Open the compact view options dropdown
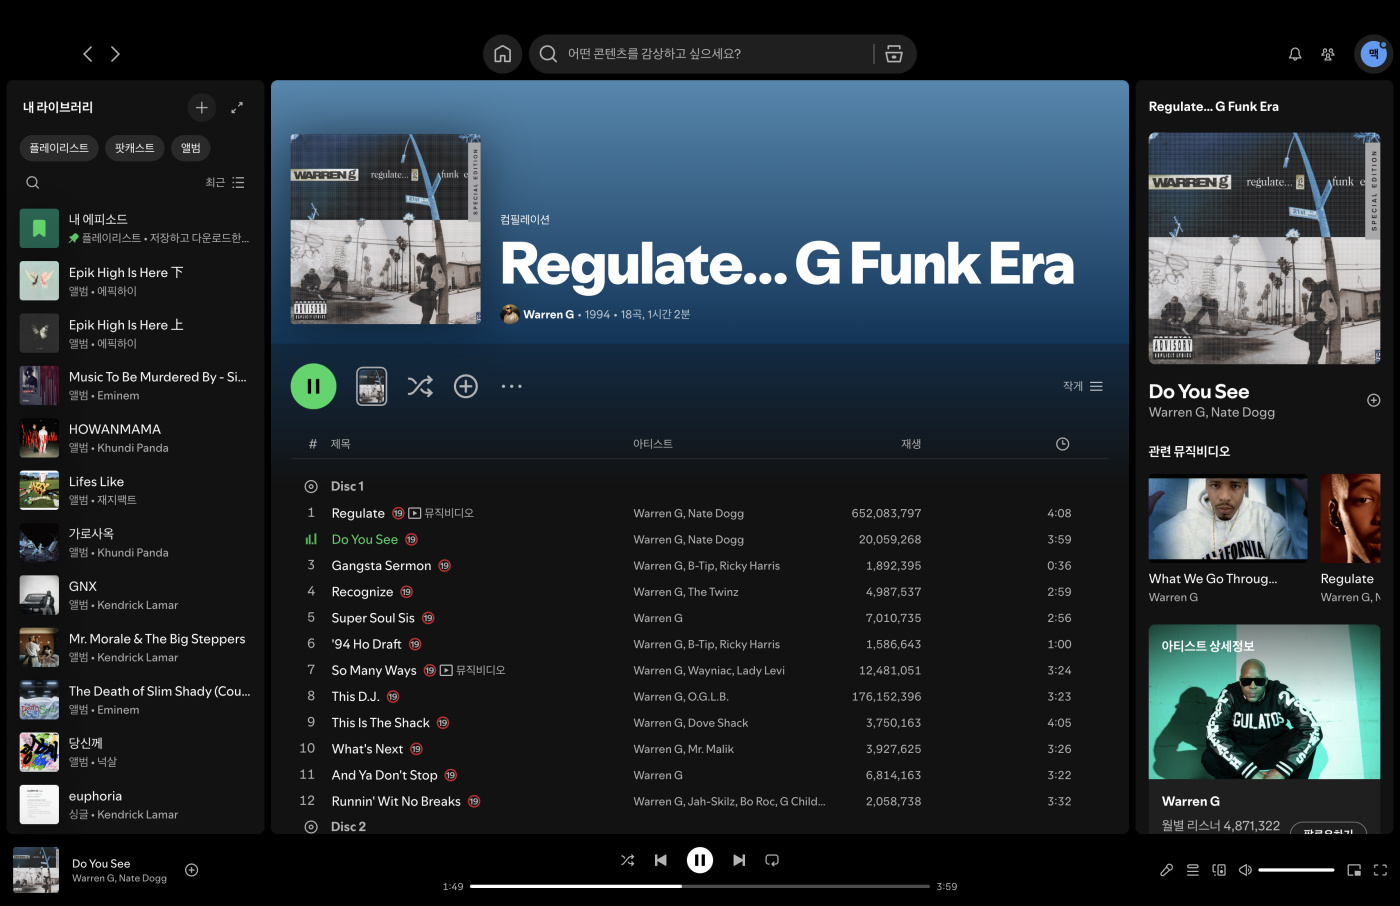The height and width of the screenshot is (906, 1400). coord(1083,386)
